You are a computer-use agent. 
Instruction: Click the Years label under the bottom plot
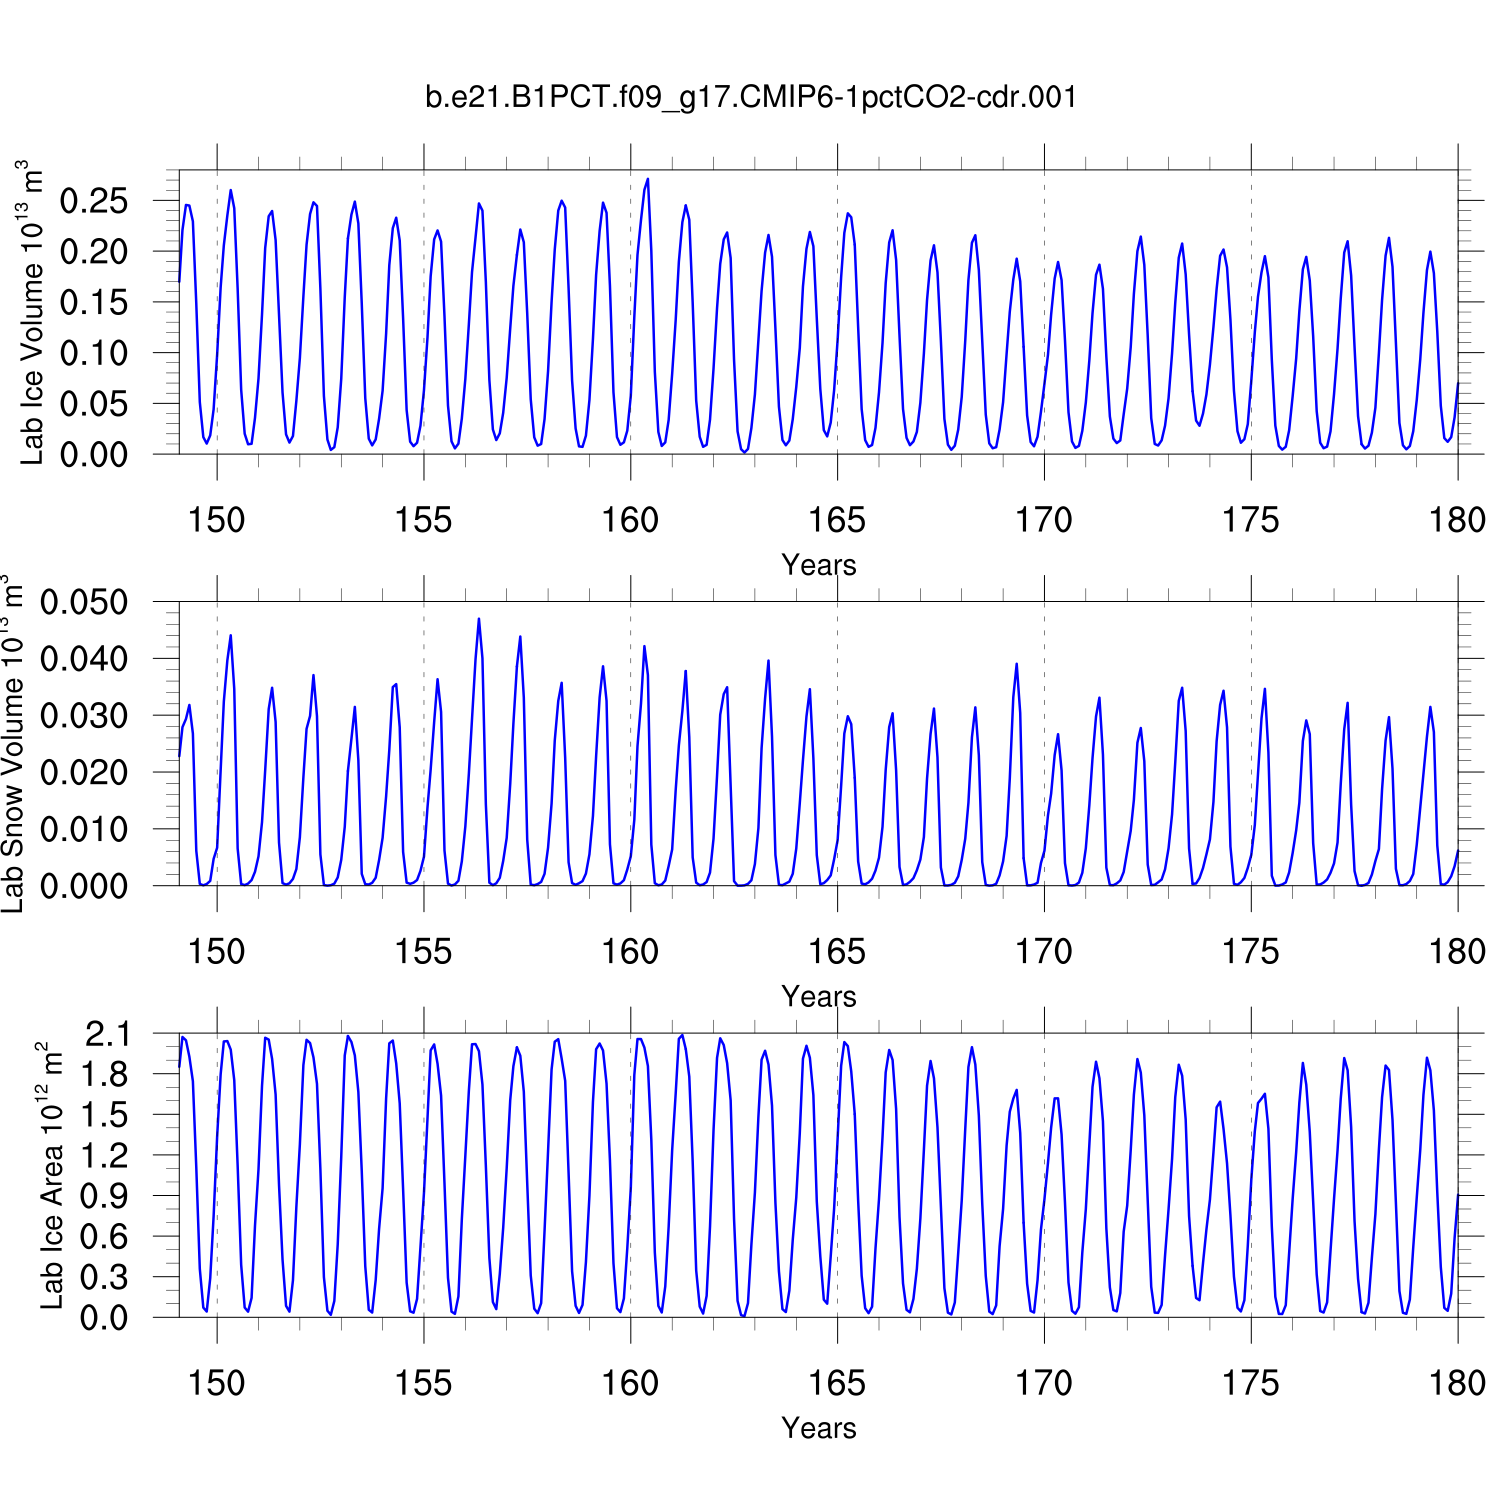(818, 1427)
